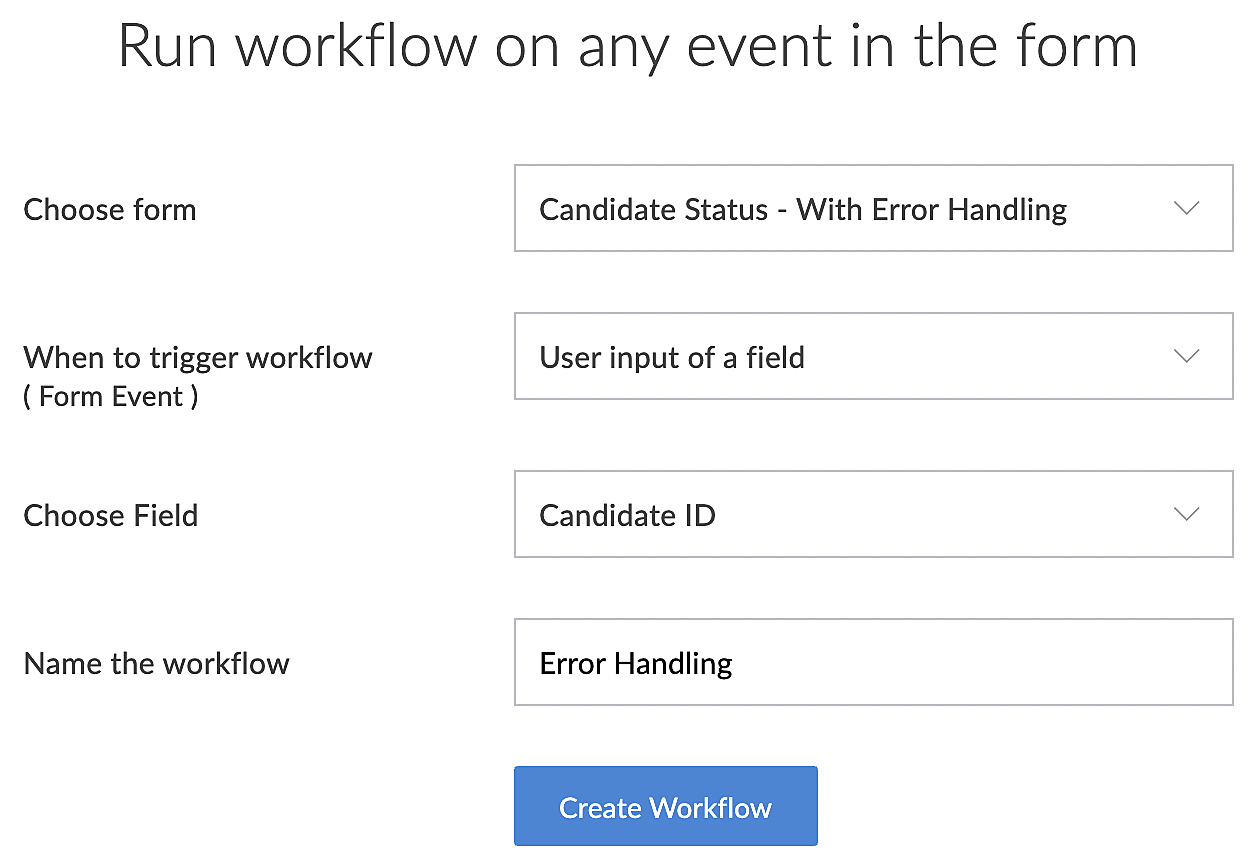Click the chevron arrow in Choose form dropdown
The height and width of the screenshot is (858, 1248).
[1186, 209]
